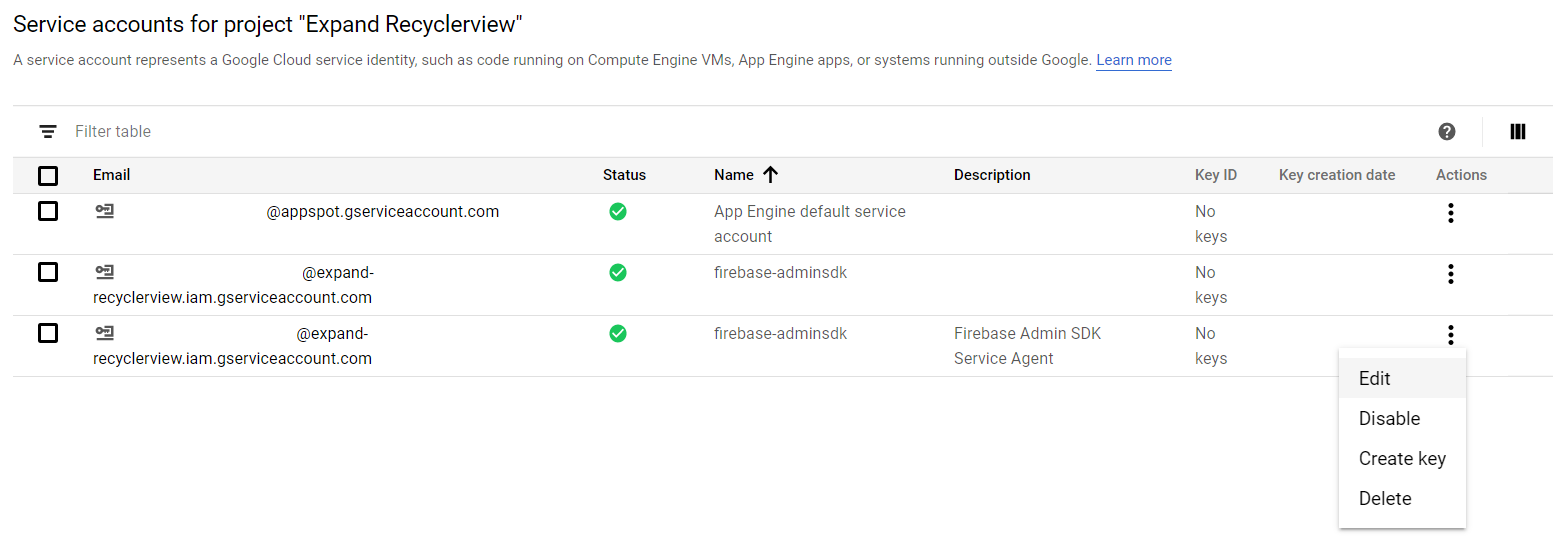Click the filter table icon
Viewport: 1556px width, 539px height.
tap(48, 132)
